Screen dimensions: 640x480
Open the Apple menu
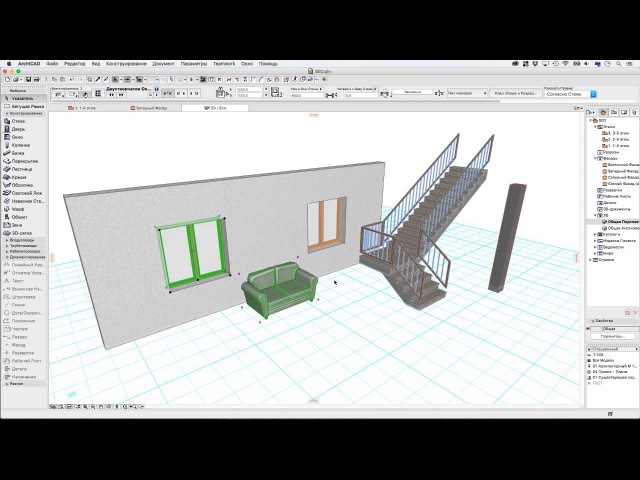[9, 64]
